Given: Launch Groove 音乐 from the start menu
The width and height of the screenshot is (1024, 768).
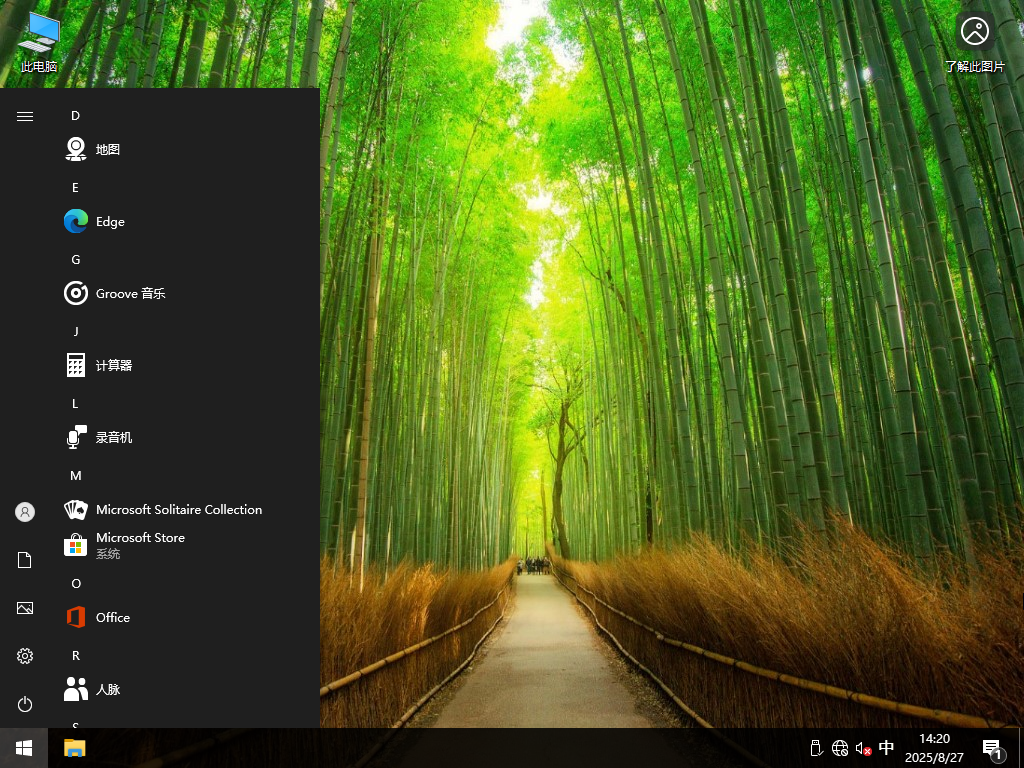Looking at the screenshot, I should (128, 293).
